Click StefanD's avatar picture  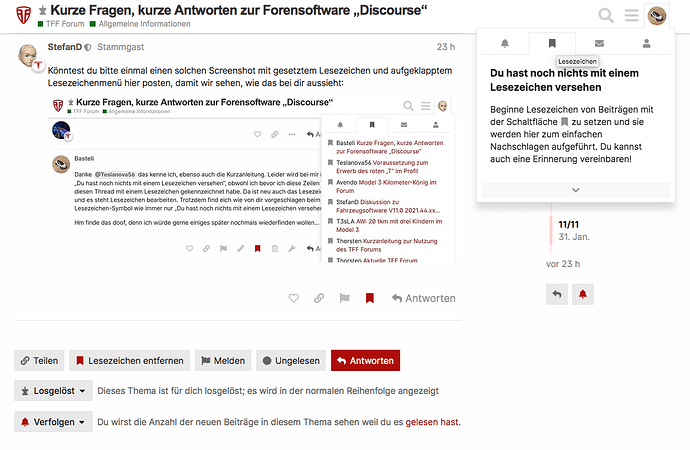tap(29, 55)
